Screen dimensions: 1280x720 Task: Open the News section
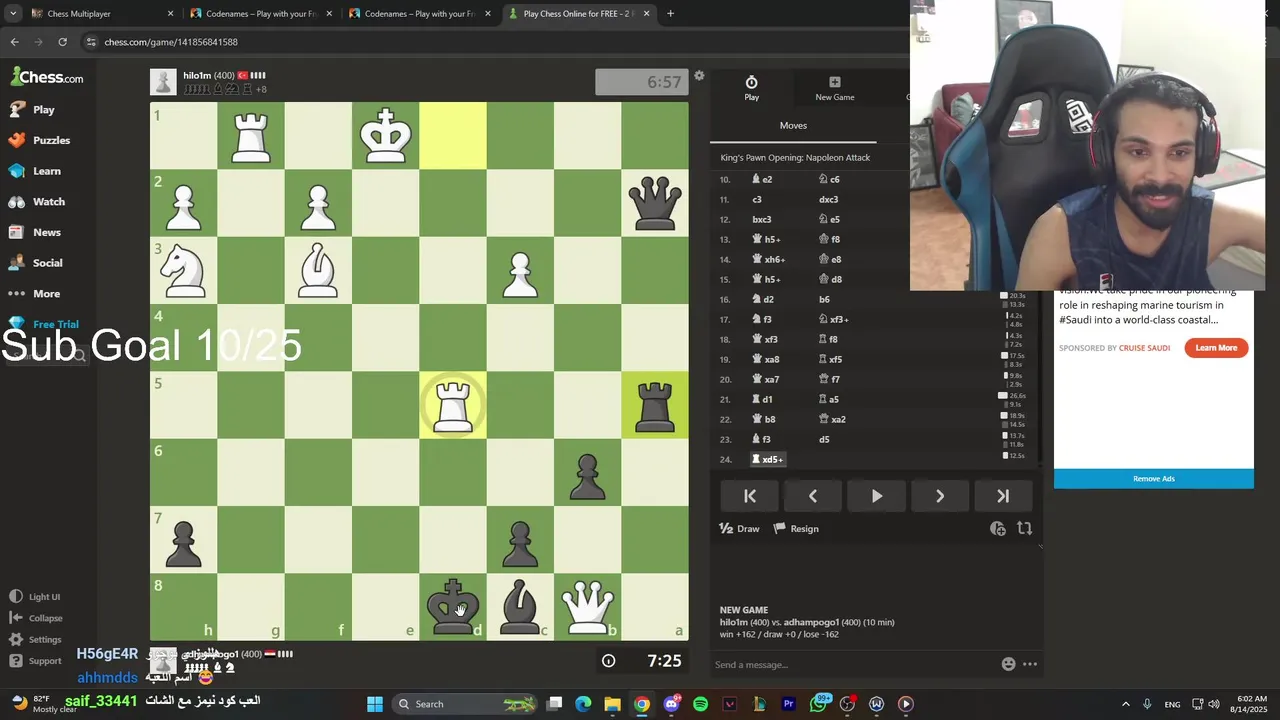[x=35, y=232]
